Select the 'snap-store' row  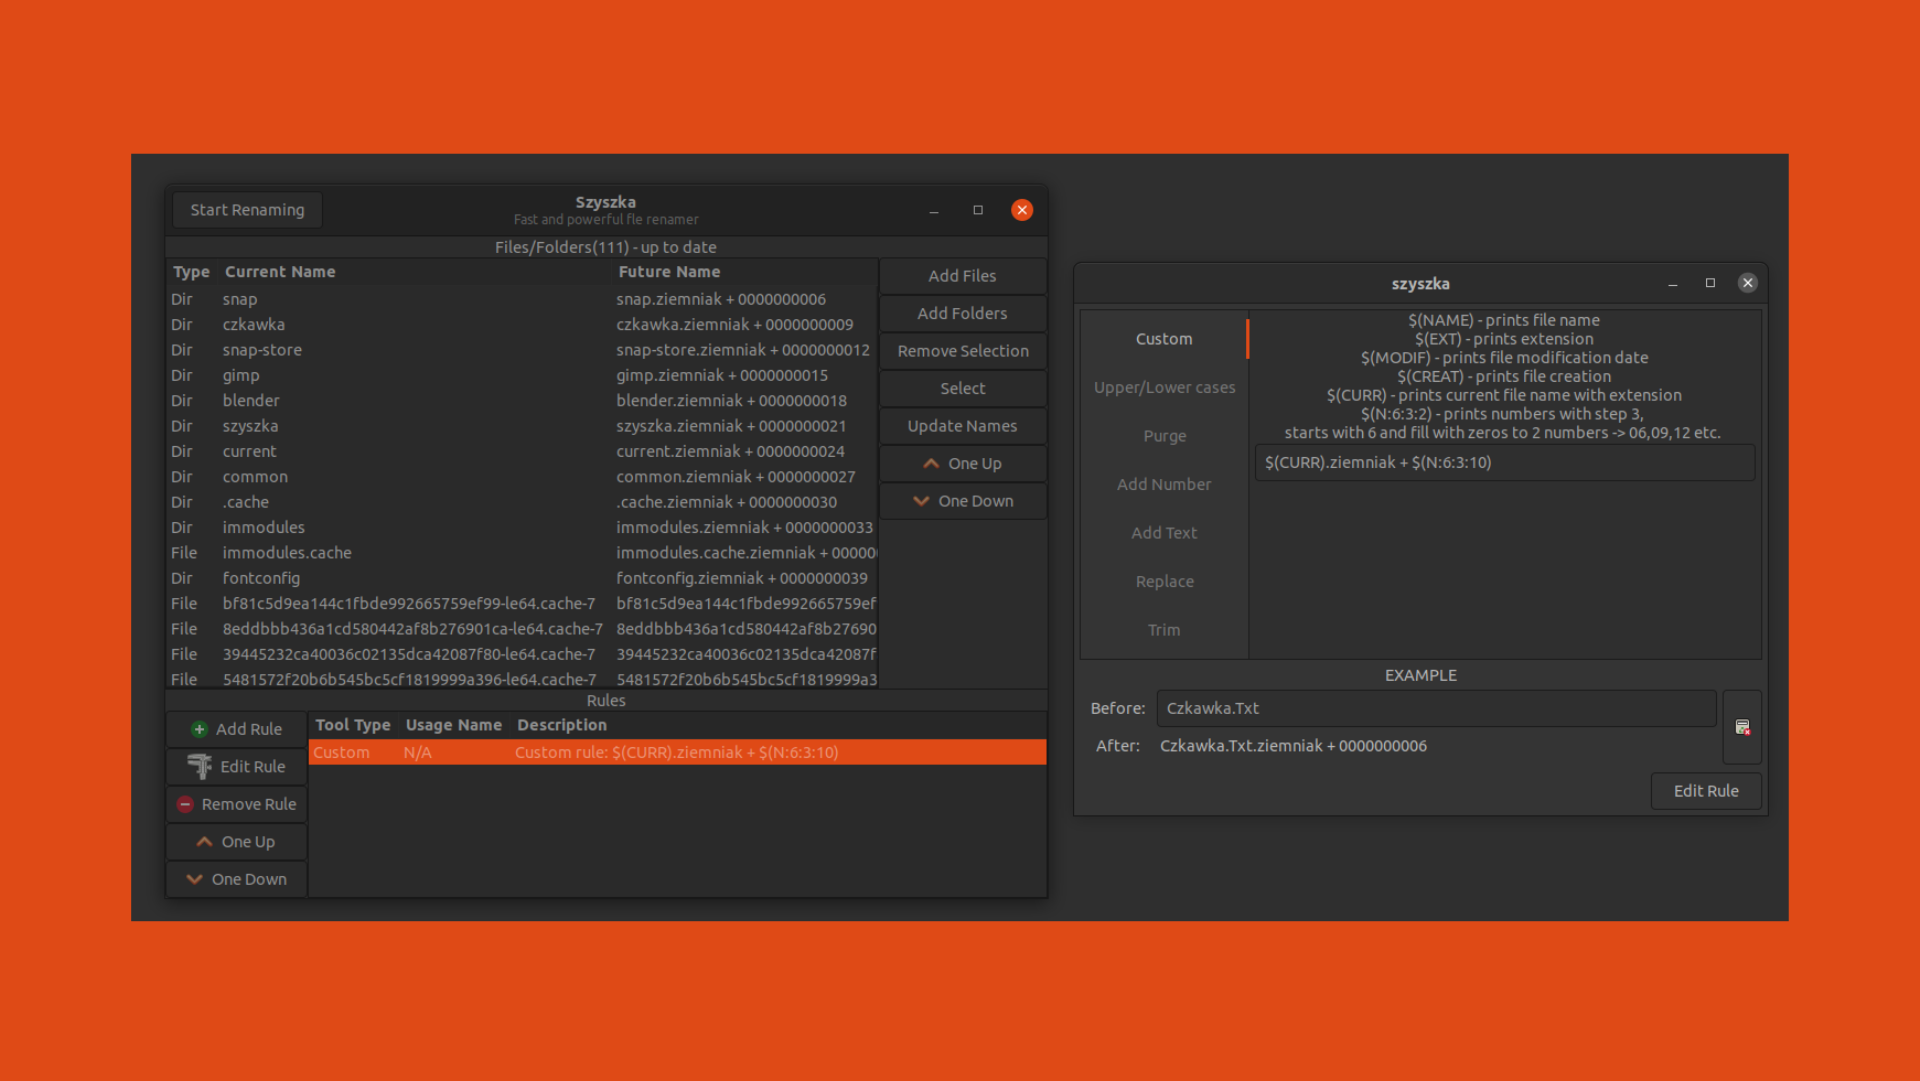click(522, 351)
